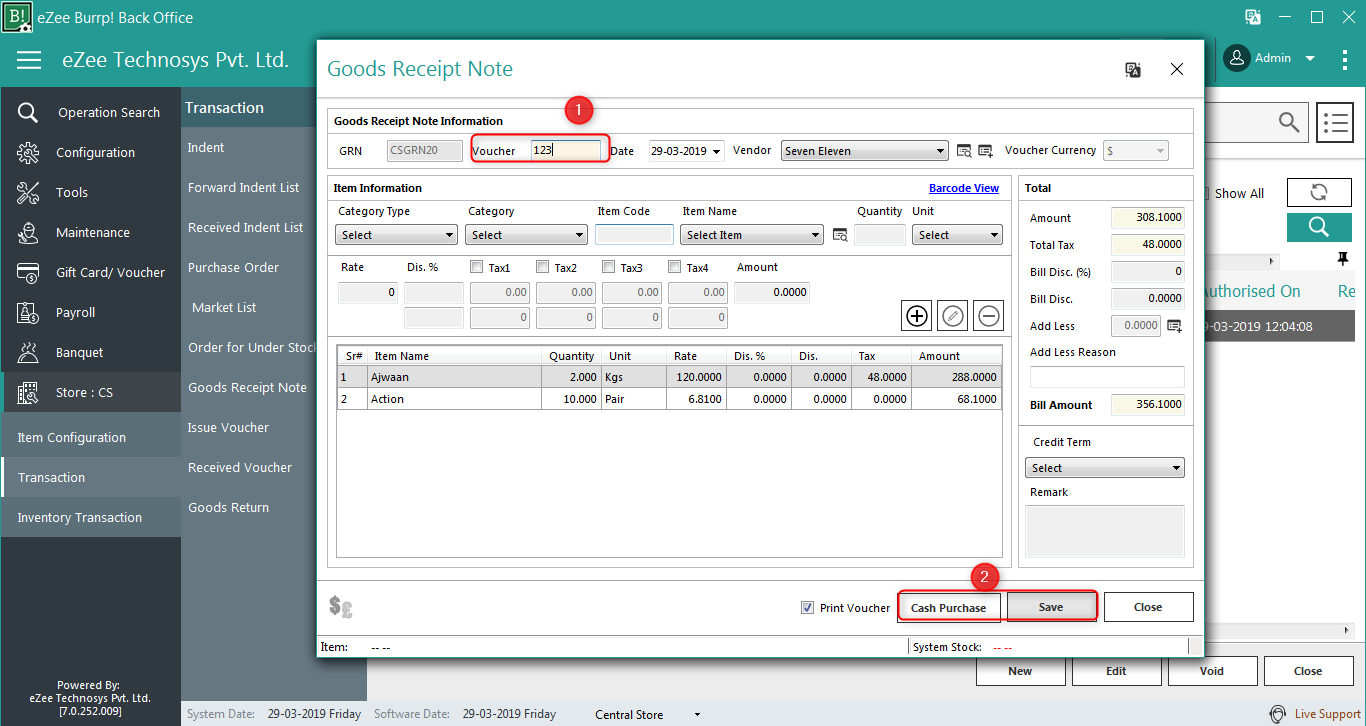Image resolution: width=1366 pixels, height=726 pixels.
Task: Open the vertical three-dot menu
Action: 1345,59
